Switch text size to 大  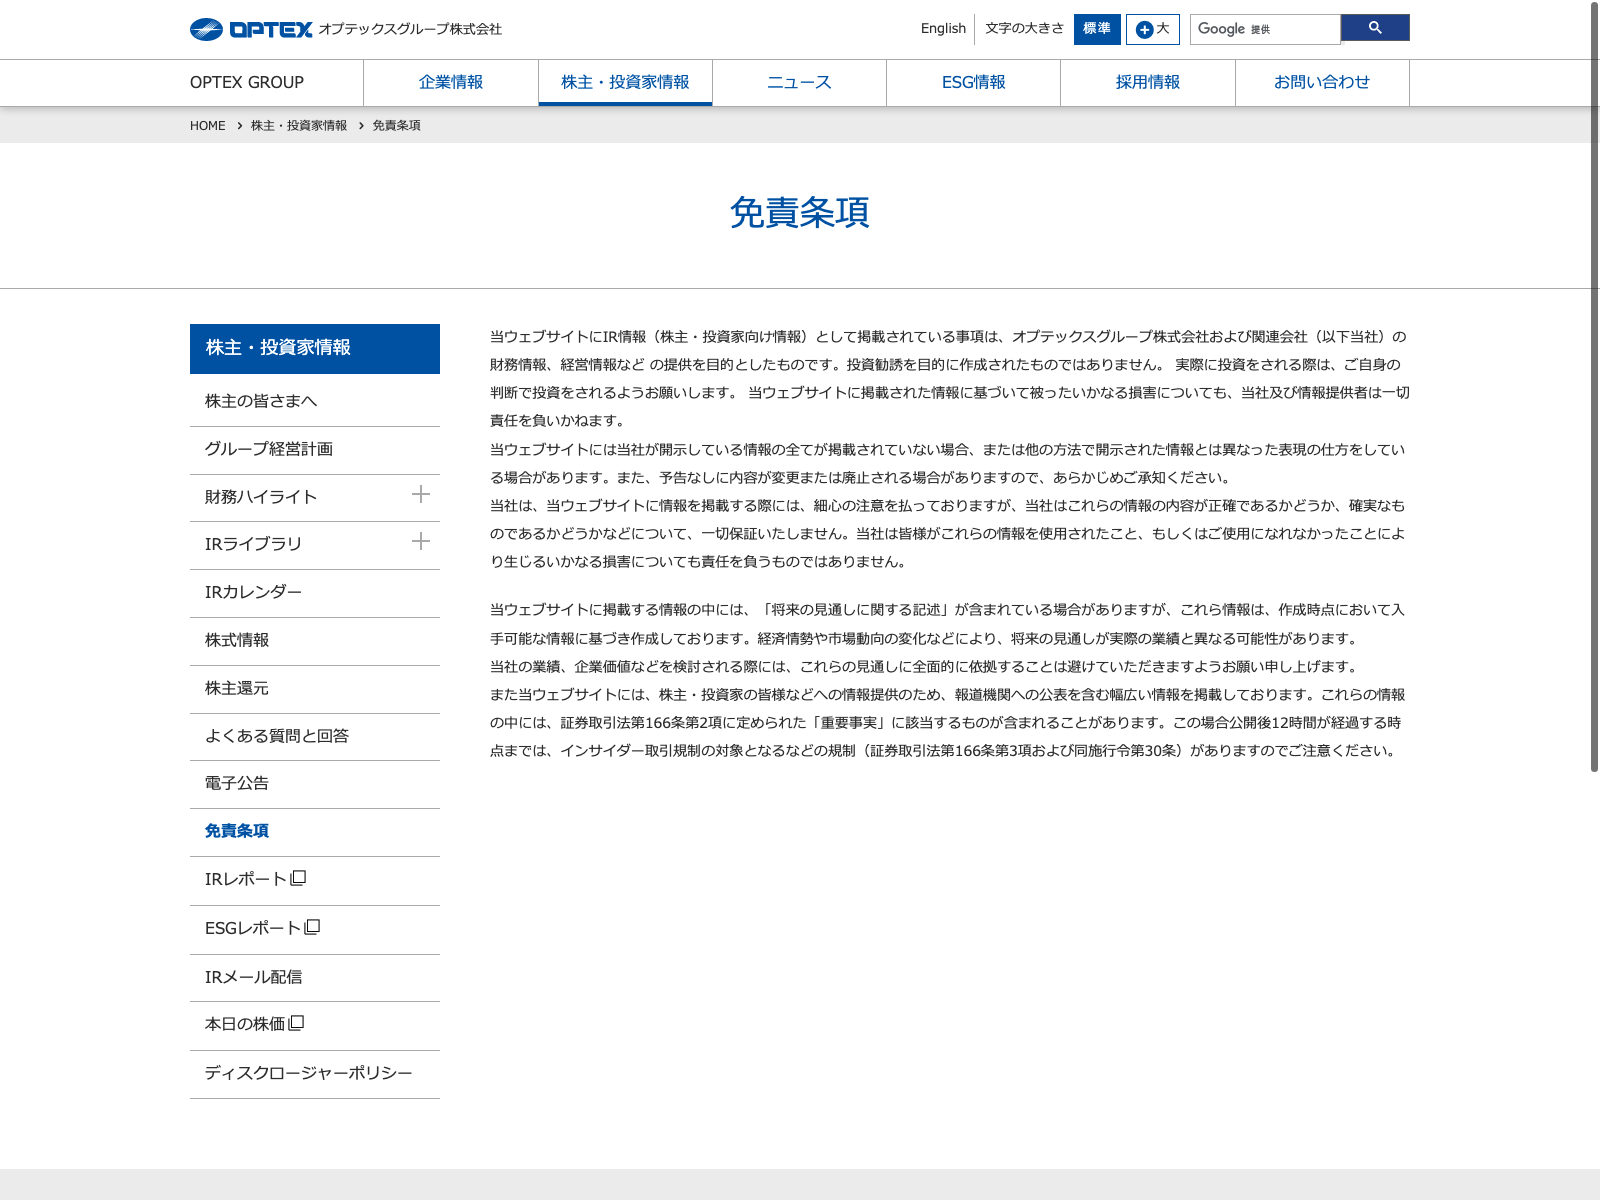[x=1152, y=29]
